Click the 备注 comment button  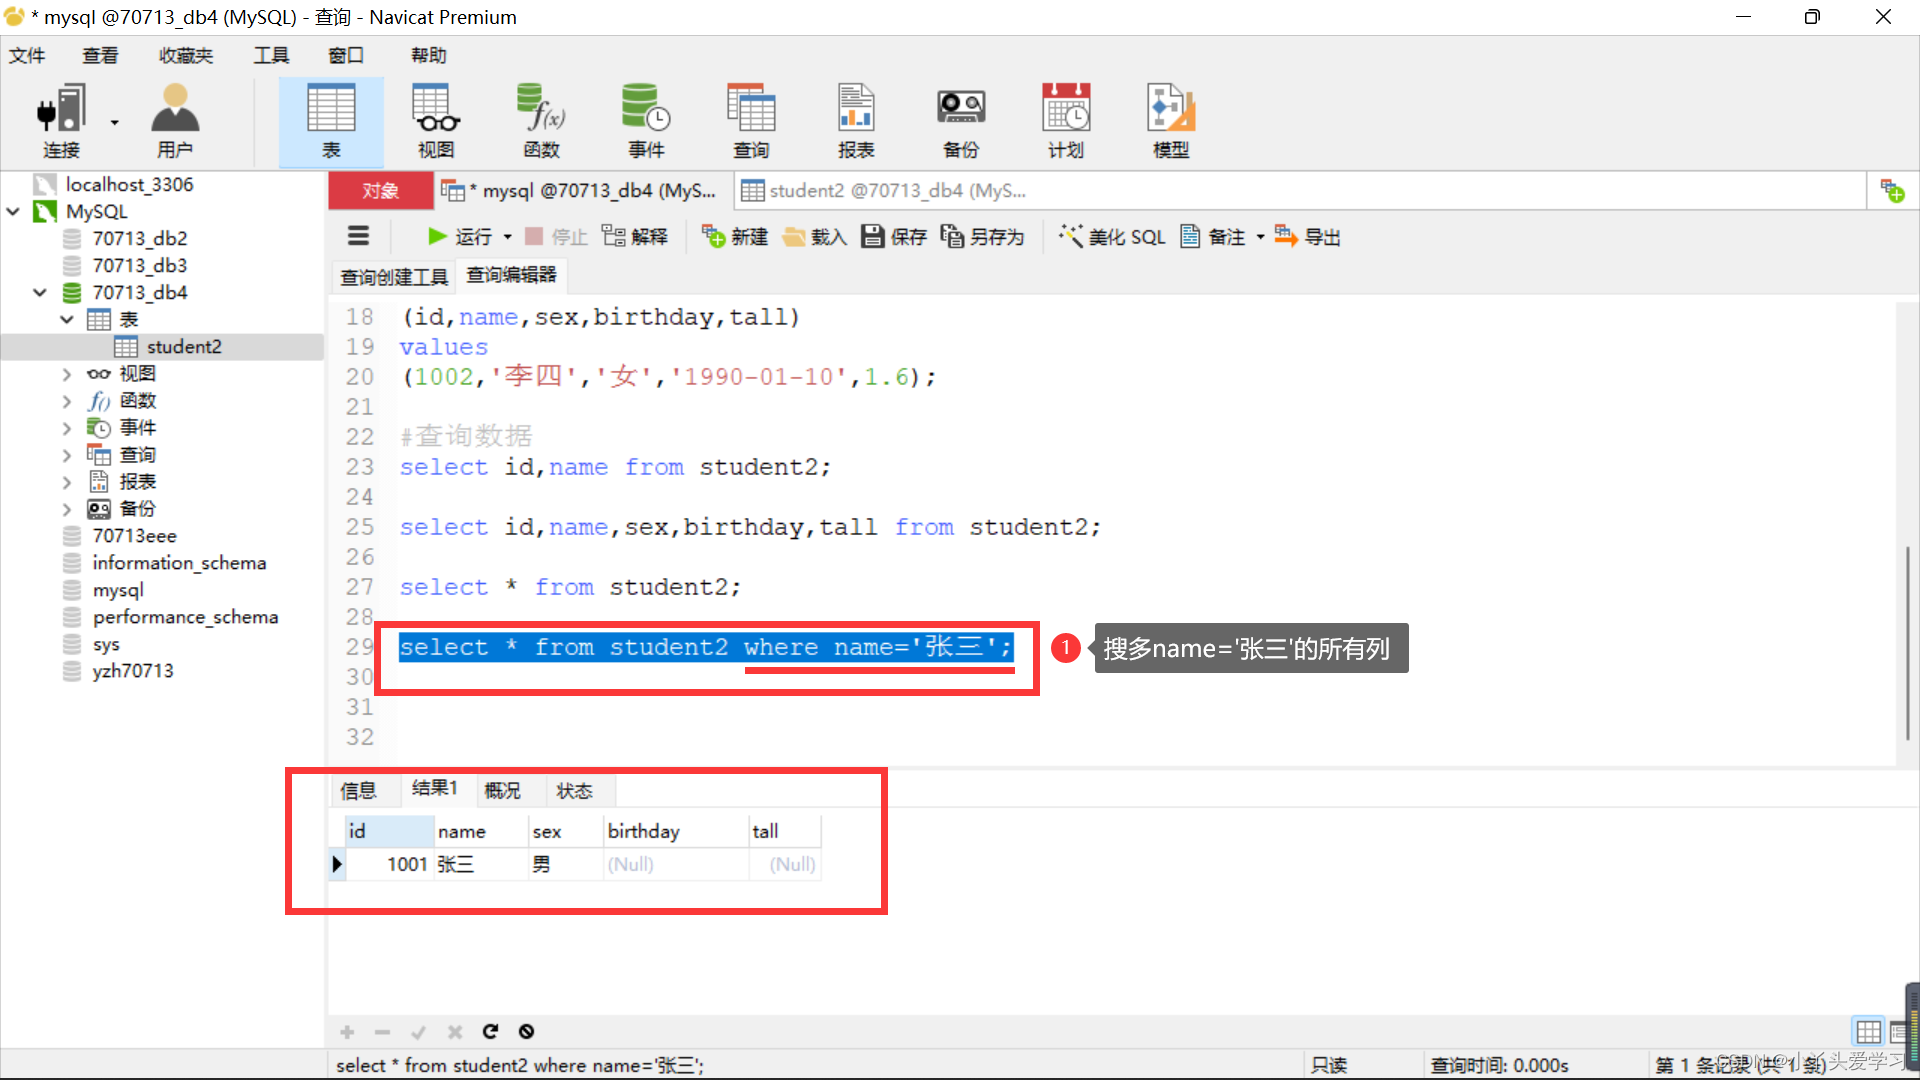click(x=1213, y=237)
